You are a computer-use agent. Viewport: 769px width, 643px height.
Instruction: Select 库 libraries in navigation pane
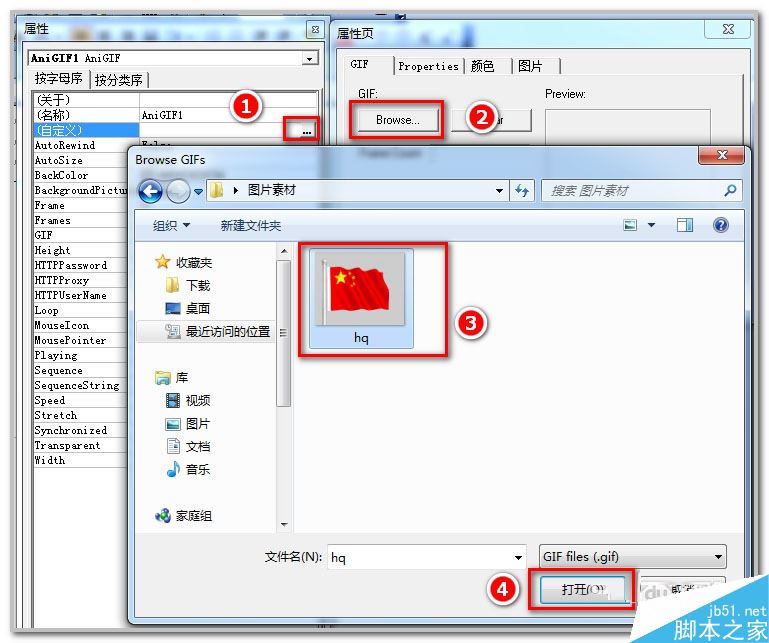172,378
